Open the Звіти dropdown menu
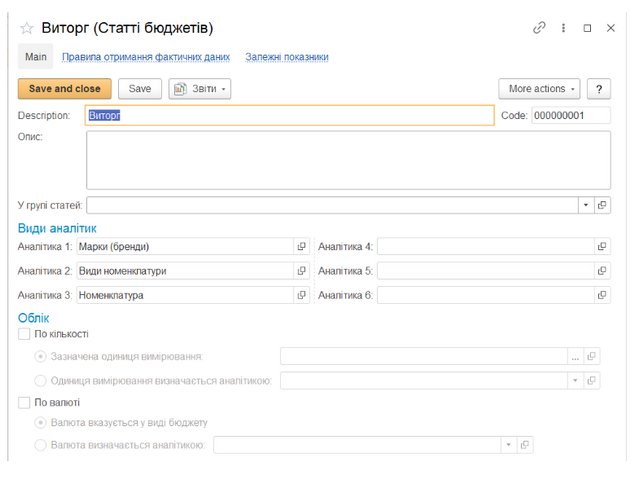 [x=200, y=89]
